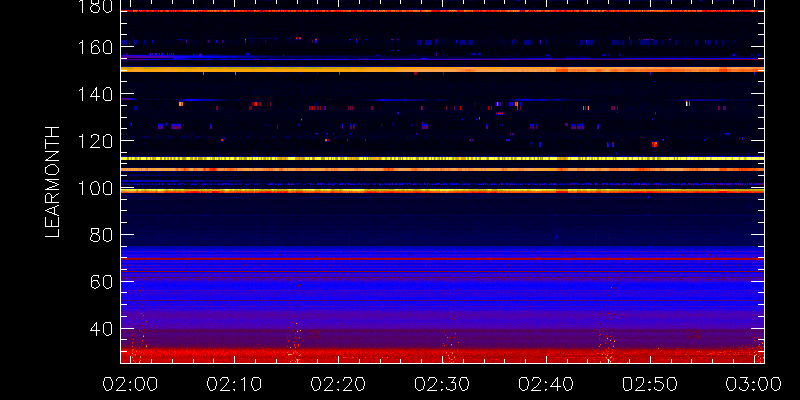The height and width of the screenshot is (400, 800).
Task: Click the 02:00 time axis label
Action: [130, 384]
